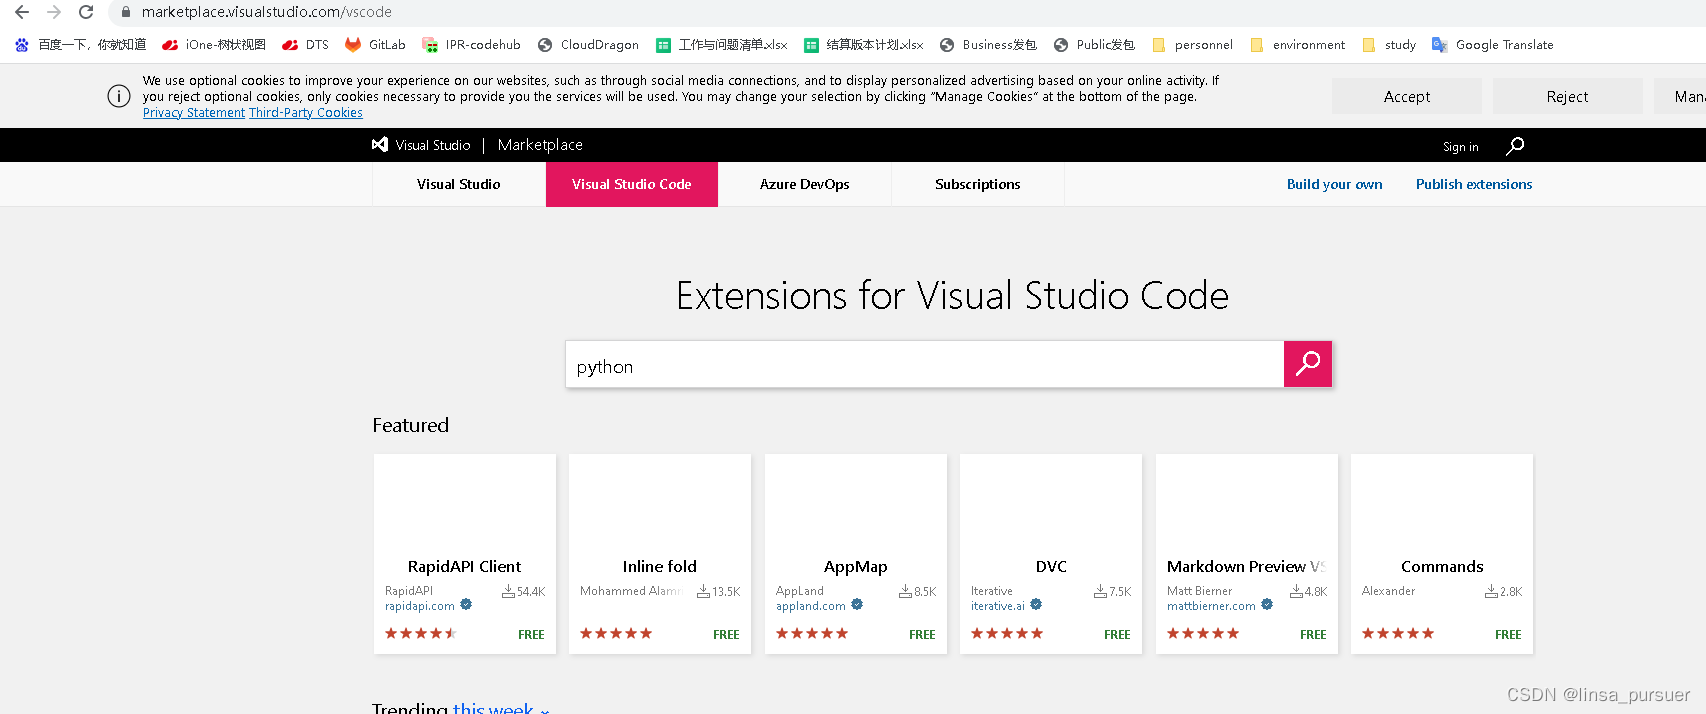Reject optional cookies

click(x=1567, y=96)
